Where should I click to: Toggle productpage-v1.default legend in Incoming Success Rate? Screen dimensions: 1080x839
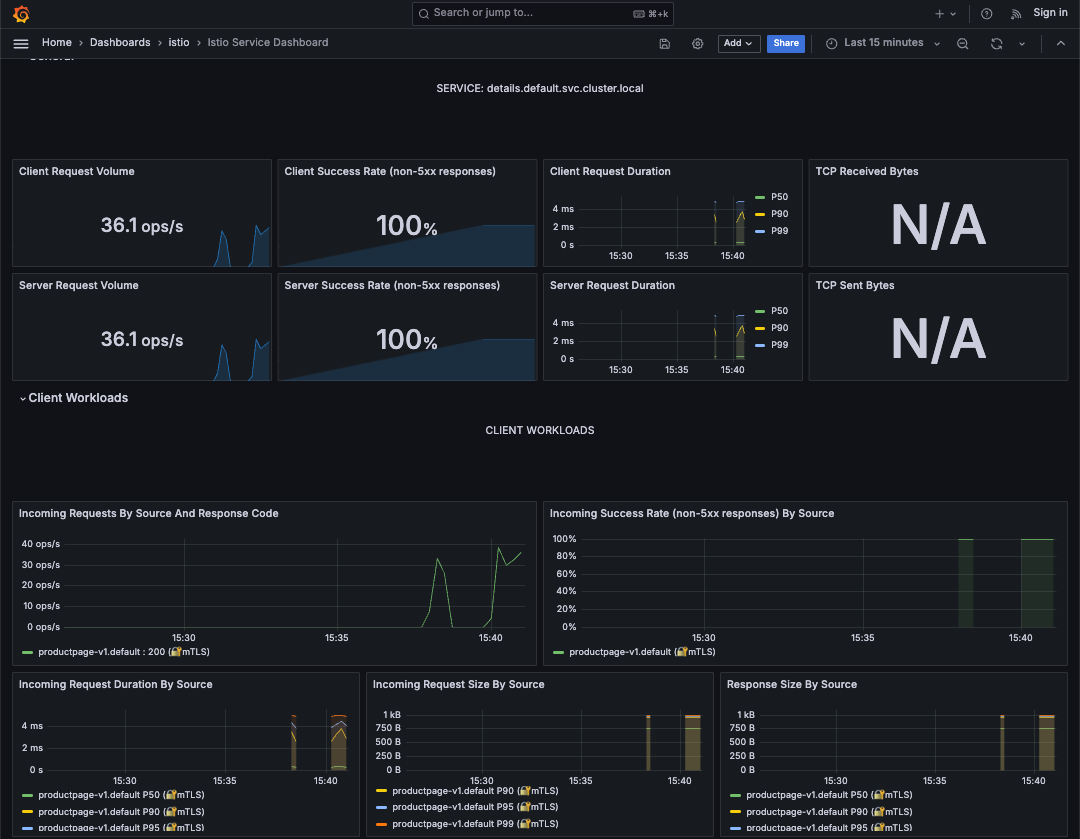click(x=642, y=652)
